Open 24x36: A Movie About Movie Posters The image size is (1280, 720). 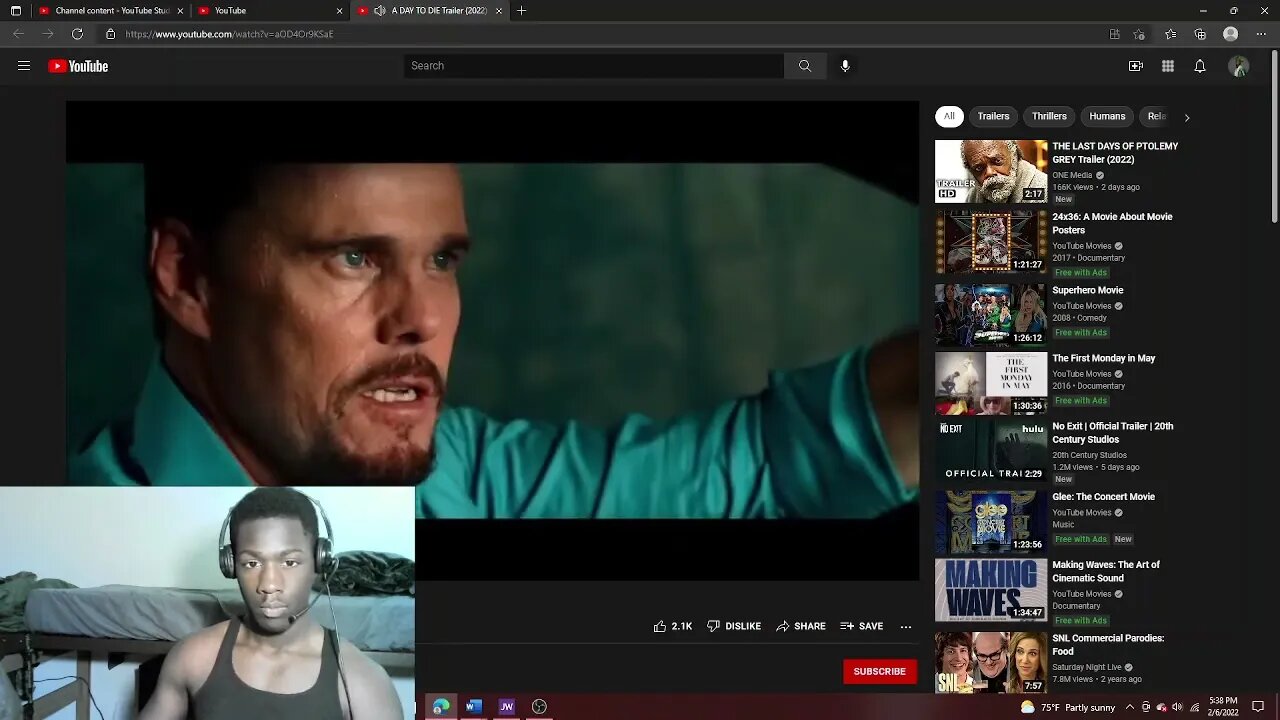1112,223
